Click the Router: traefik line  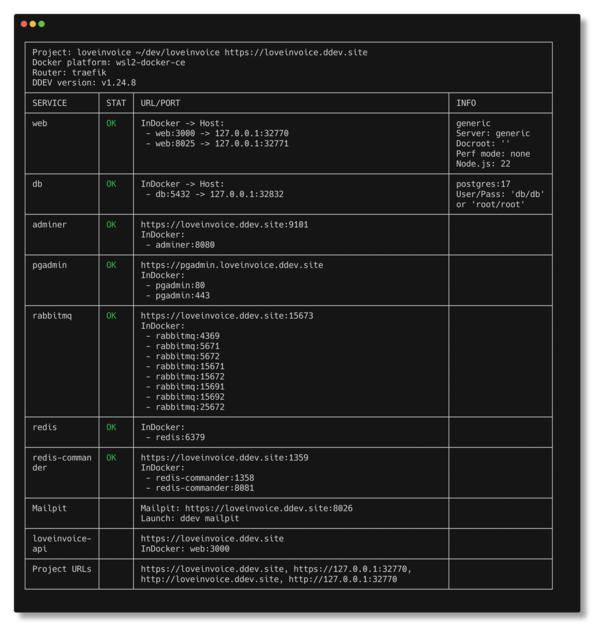[69, 73]
